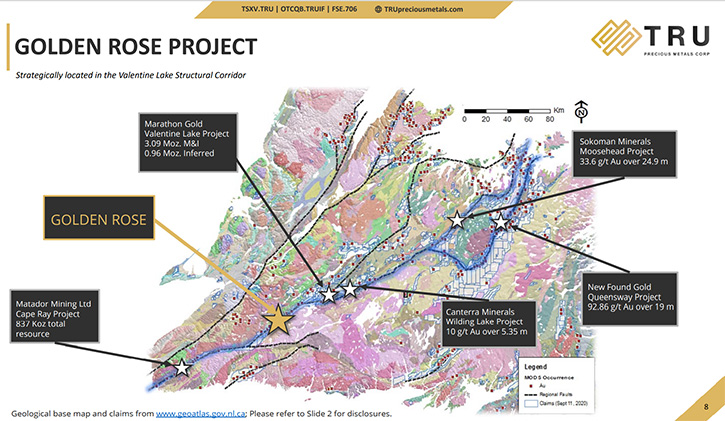The width and height of the screenshot is (725, 421).
Task: Click the Legend heading
Action: [x=535, y=366]
